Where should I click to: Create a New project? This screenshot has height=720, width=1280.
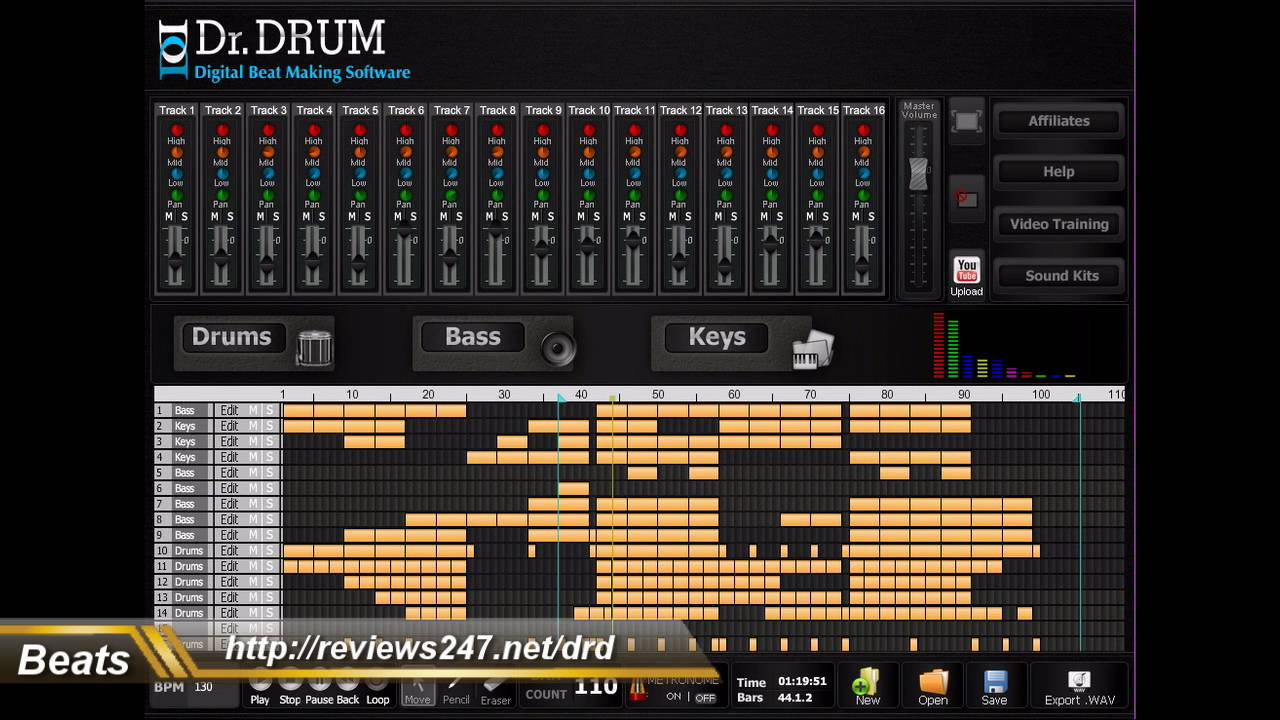click(x=867, y=688)
